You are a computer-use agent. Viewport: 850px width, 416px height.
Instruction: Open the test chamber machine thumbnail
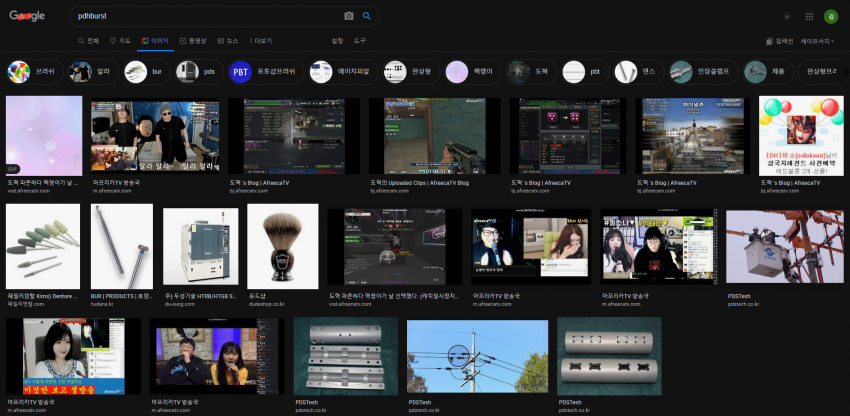tap(201, 246)
